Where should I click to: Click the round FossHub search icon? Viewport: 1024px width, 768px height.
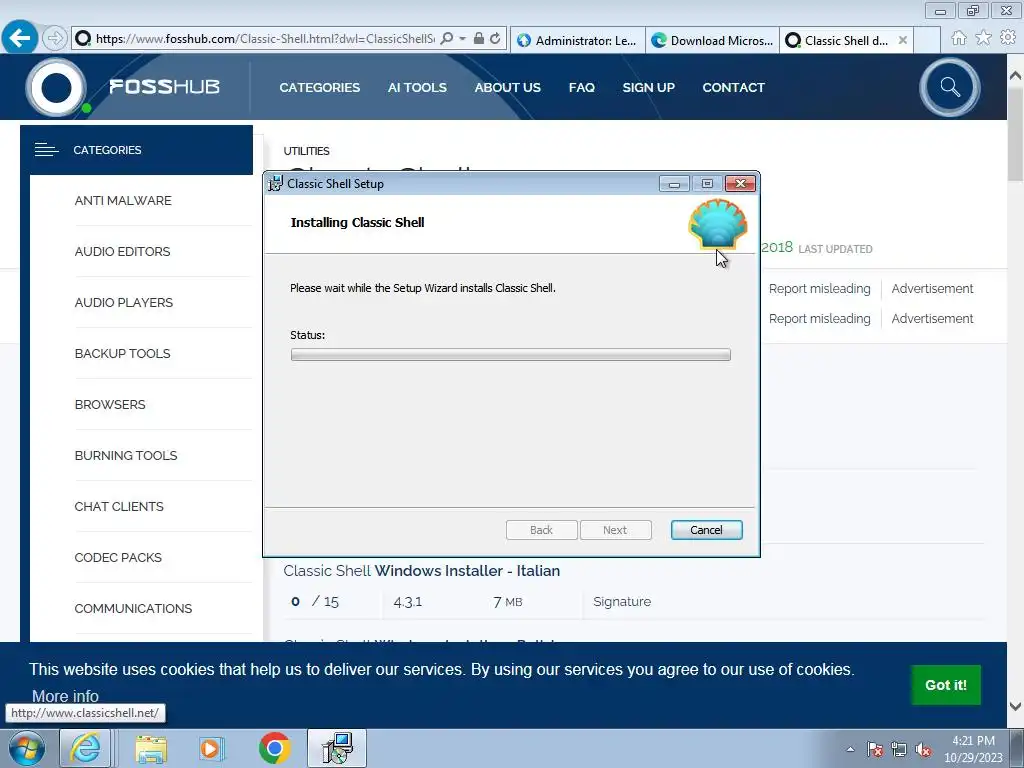tap(950, 88)
